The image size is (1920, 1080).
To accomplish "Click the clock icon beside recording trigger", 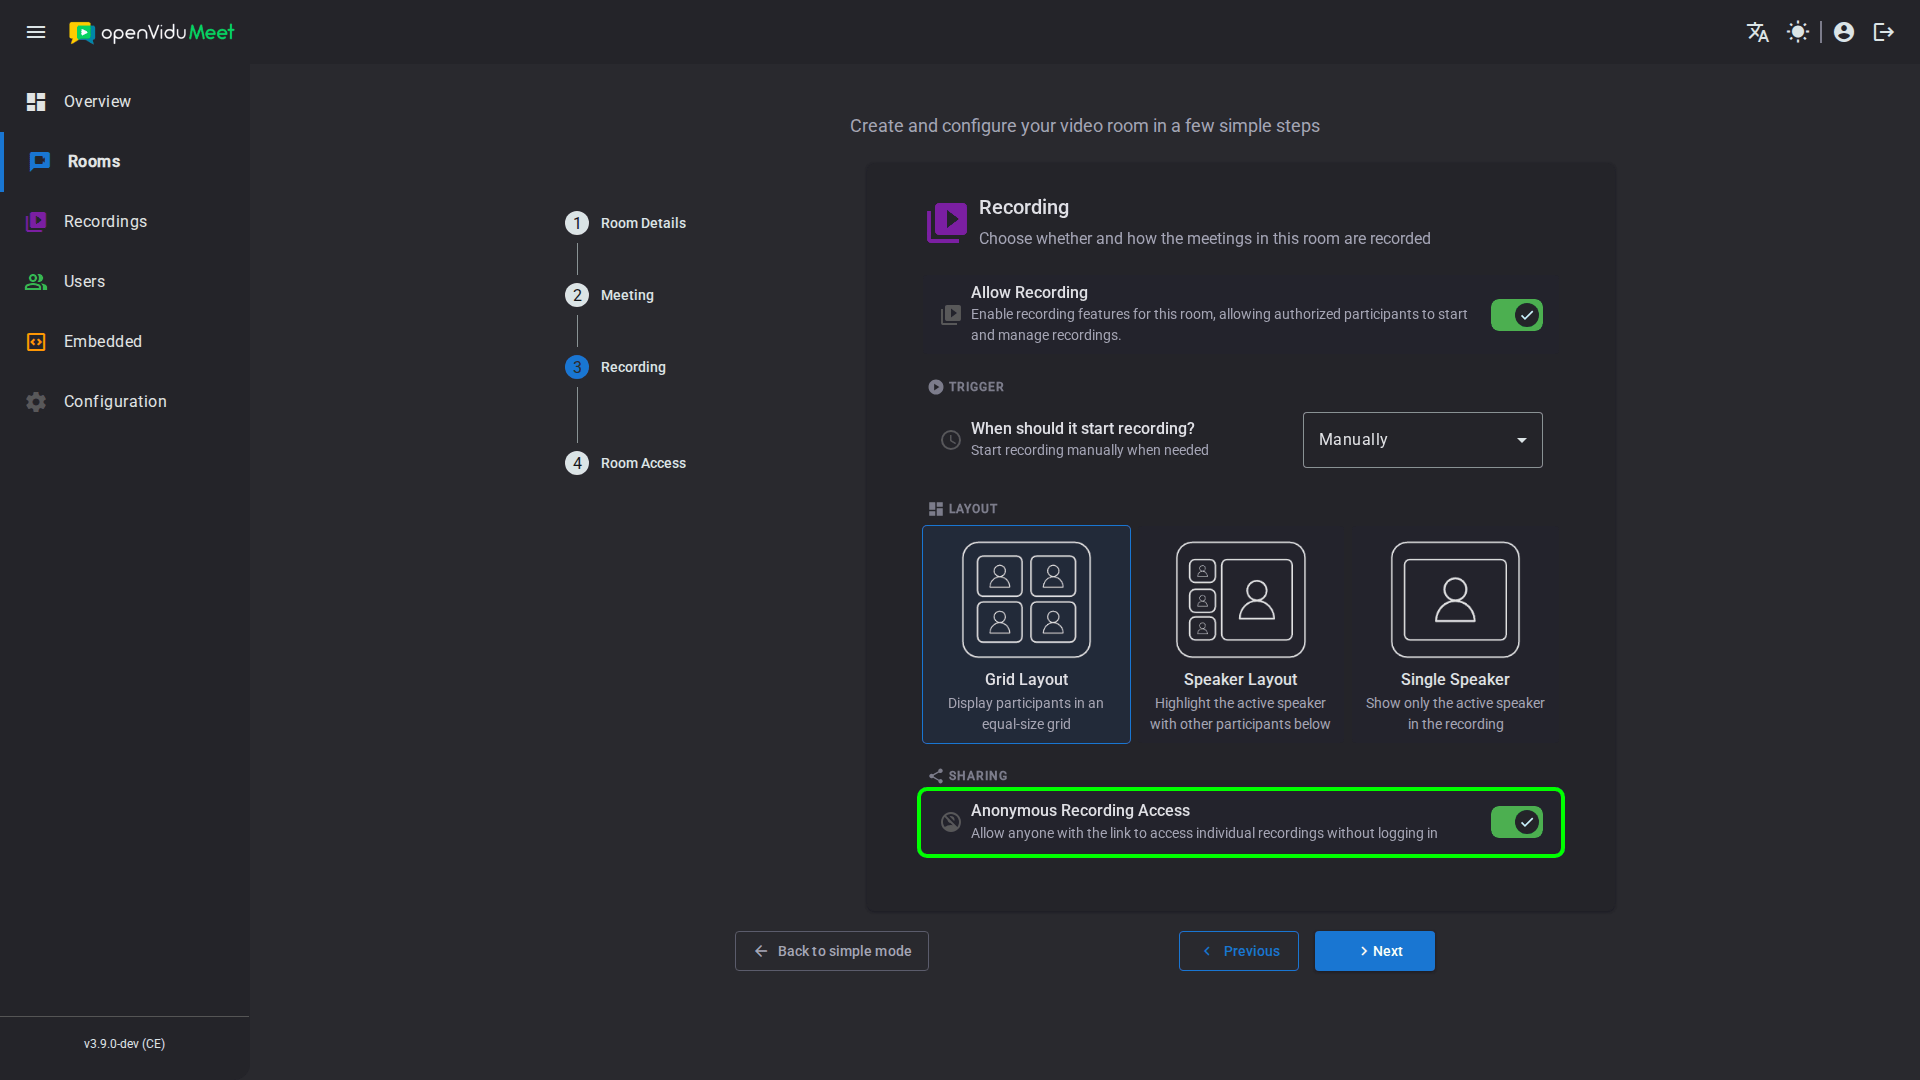I will 951,440.
